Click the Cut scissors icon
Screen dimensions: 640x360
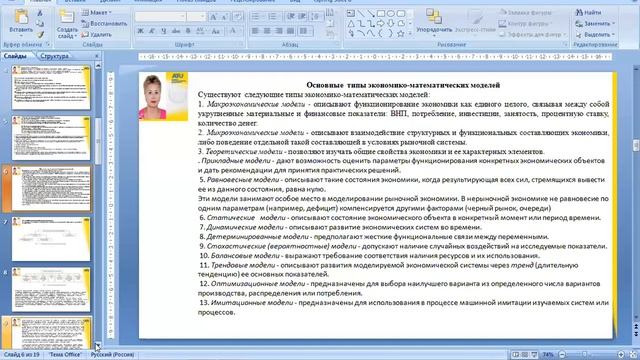click(40, 13)
